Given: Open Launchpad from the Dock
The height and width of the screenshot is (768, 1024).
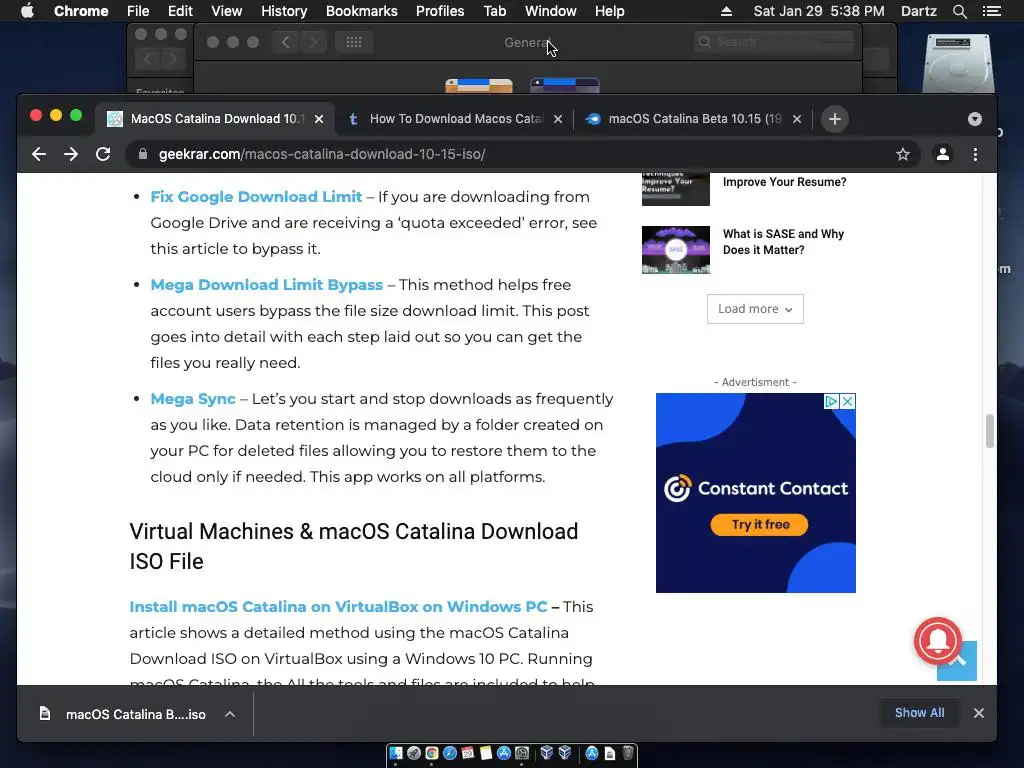Looking at the screenshot, I should click(414, 753).
